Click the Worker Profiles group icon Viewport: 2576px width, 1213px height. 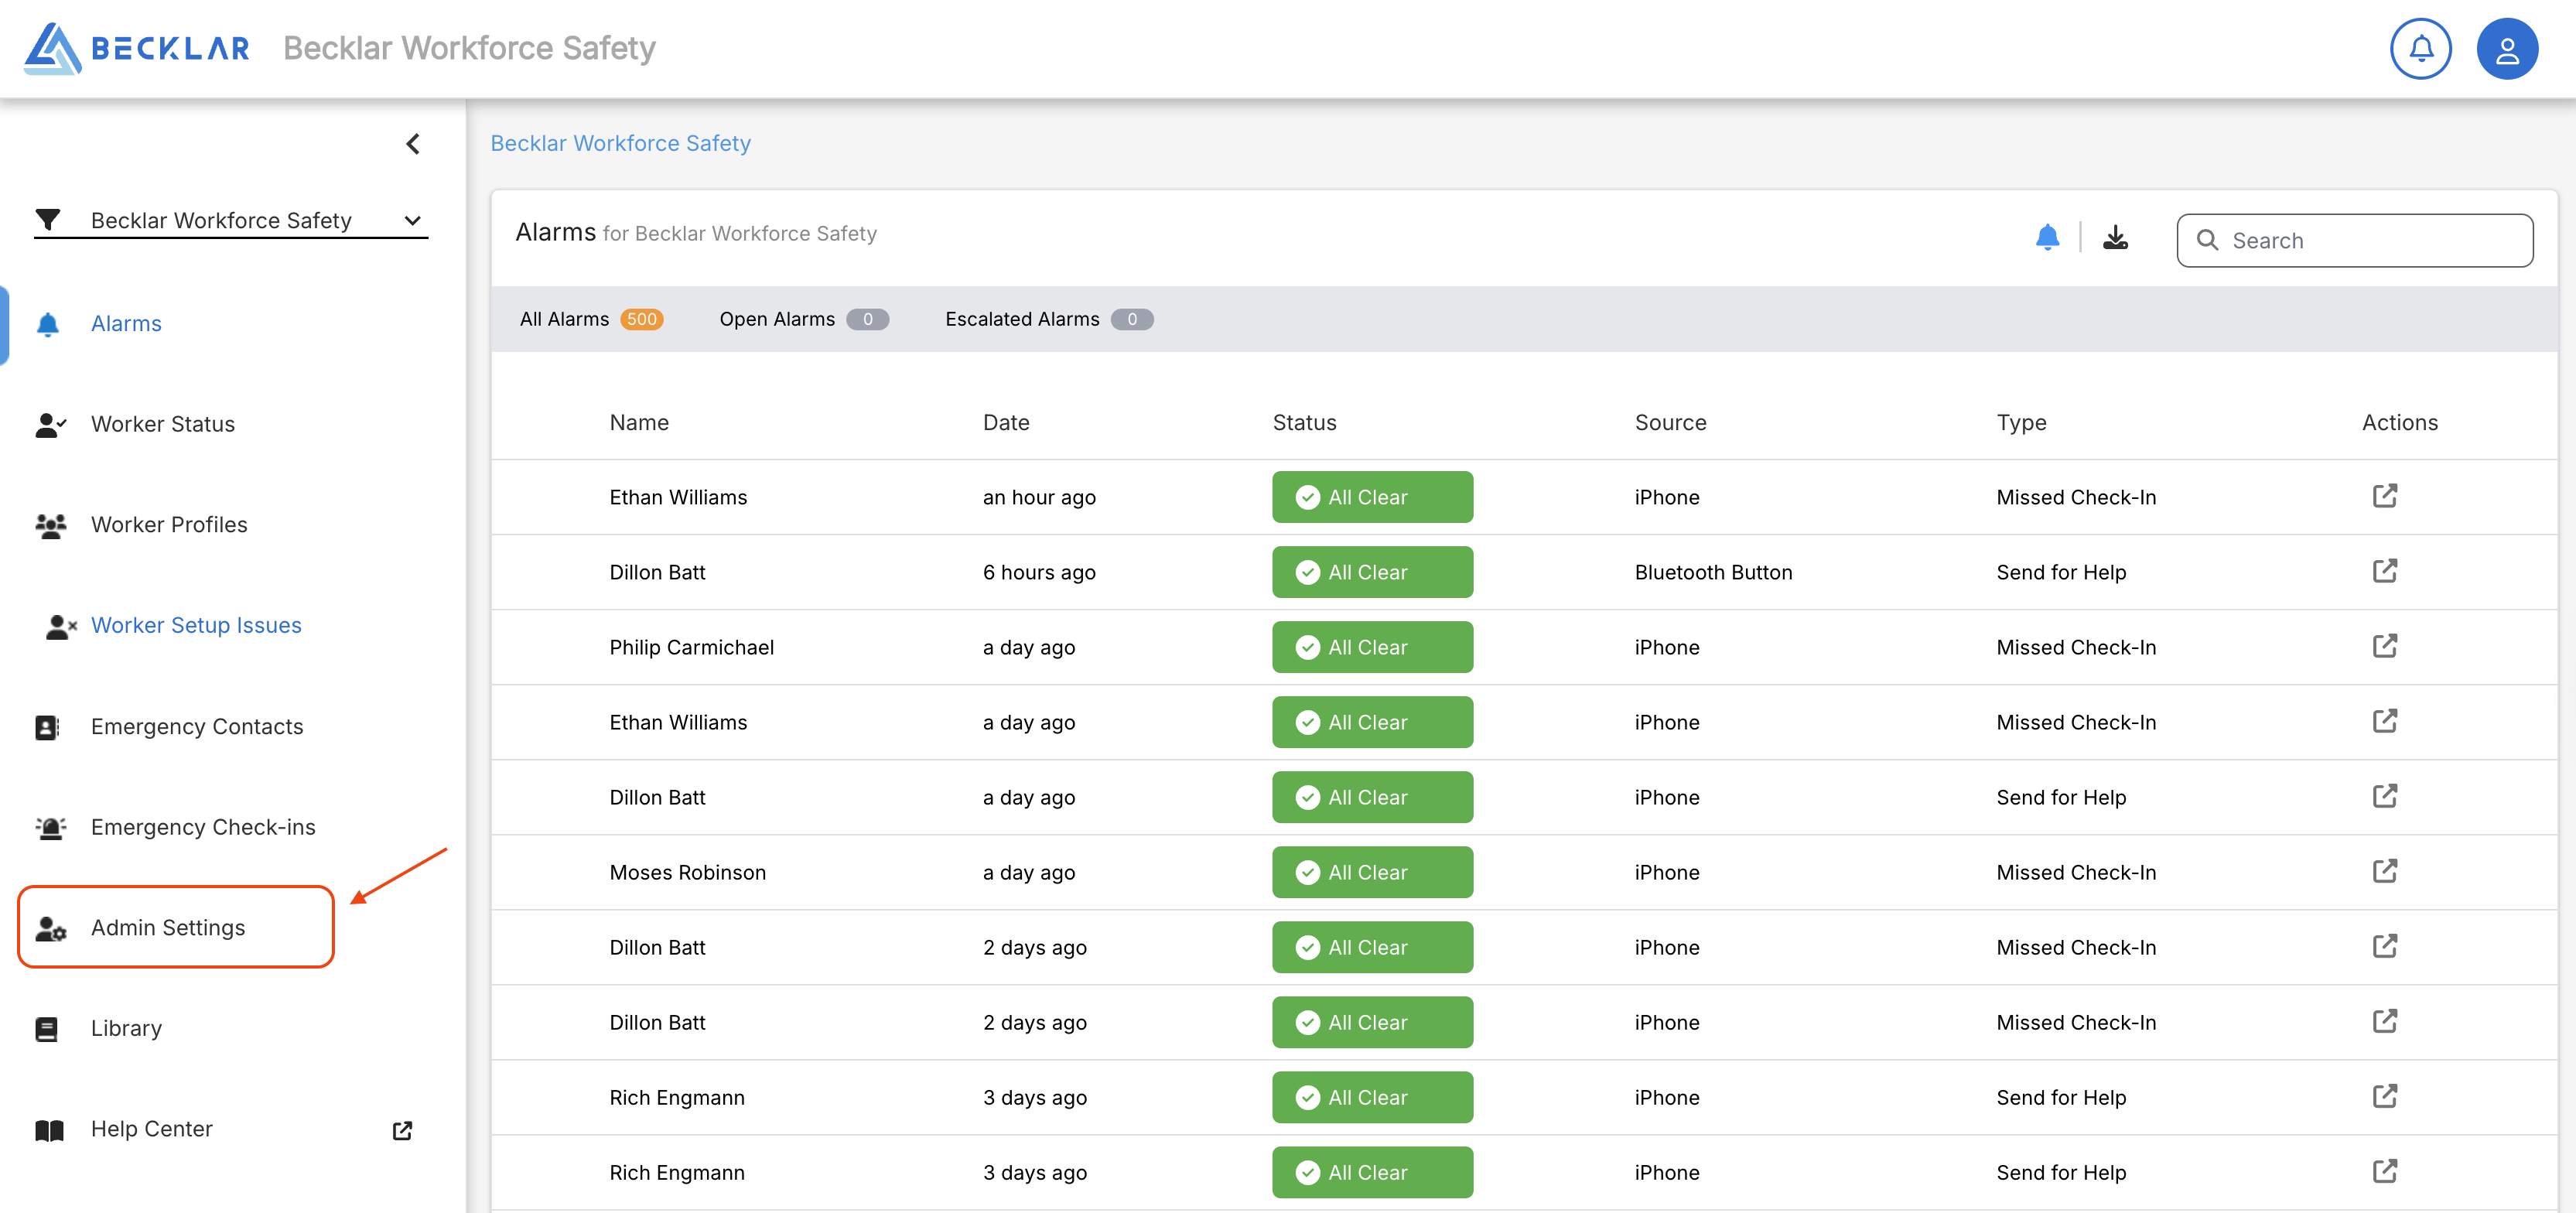[x=50, y=525]
